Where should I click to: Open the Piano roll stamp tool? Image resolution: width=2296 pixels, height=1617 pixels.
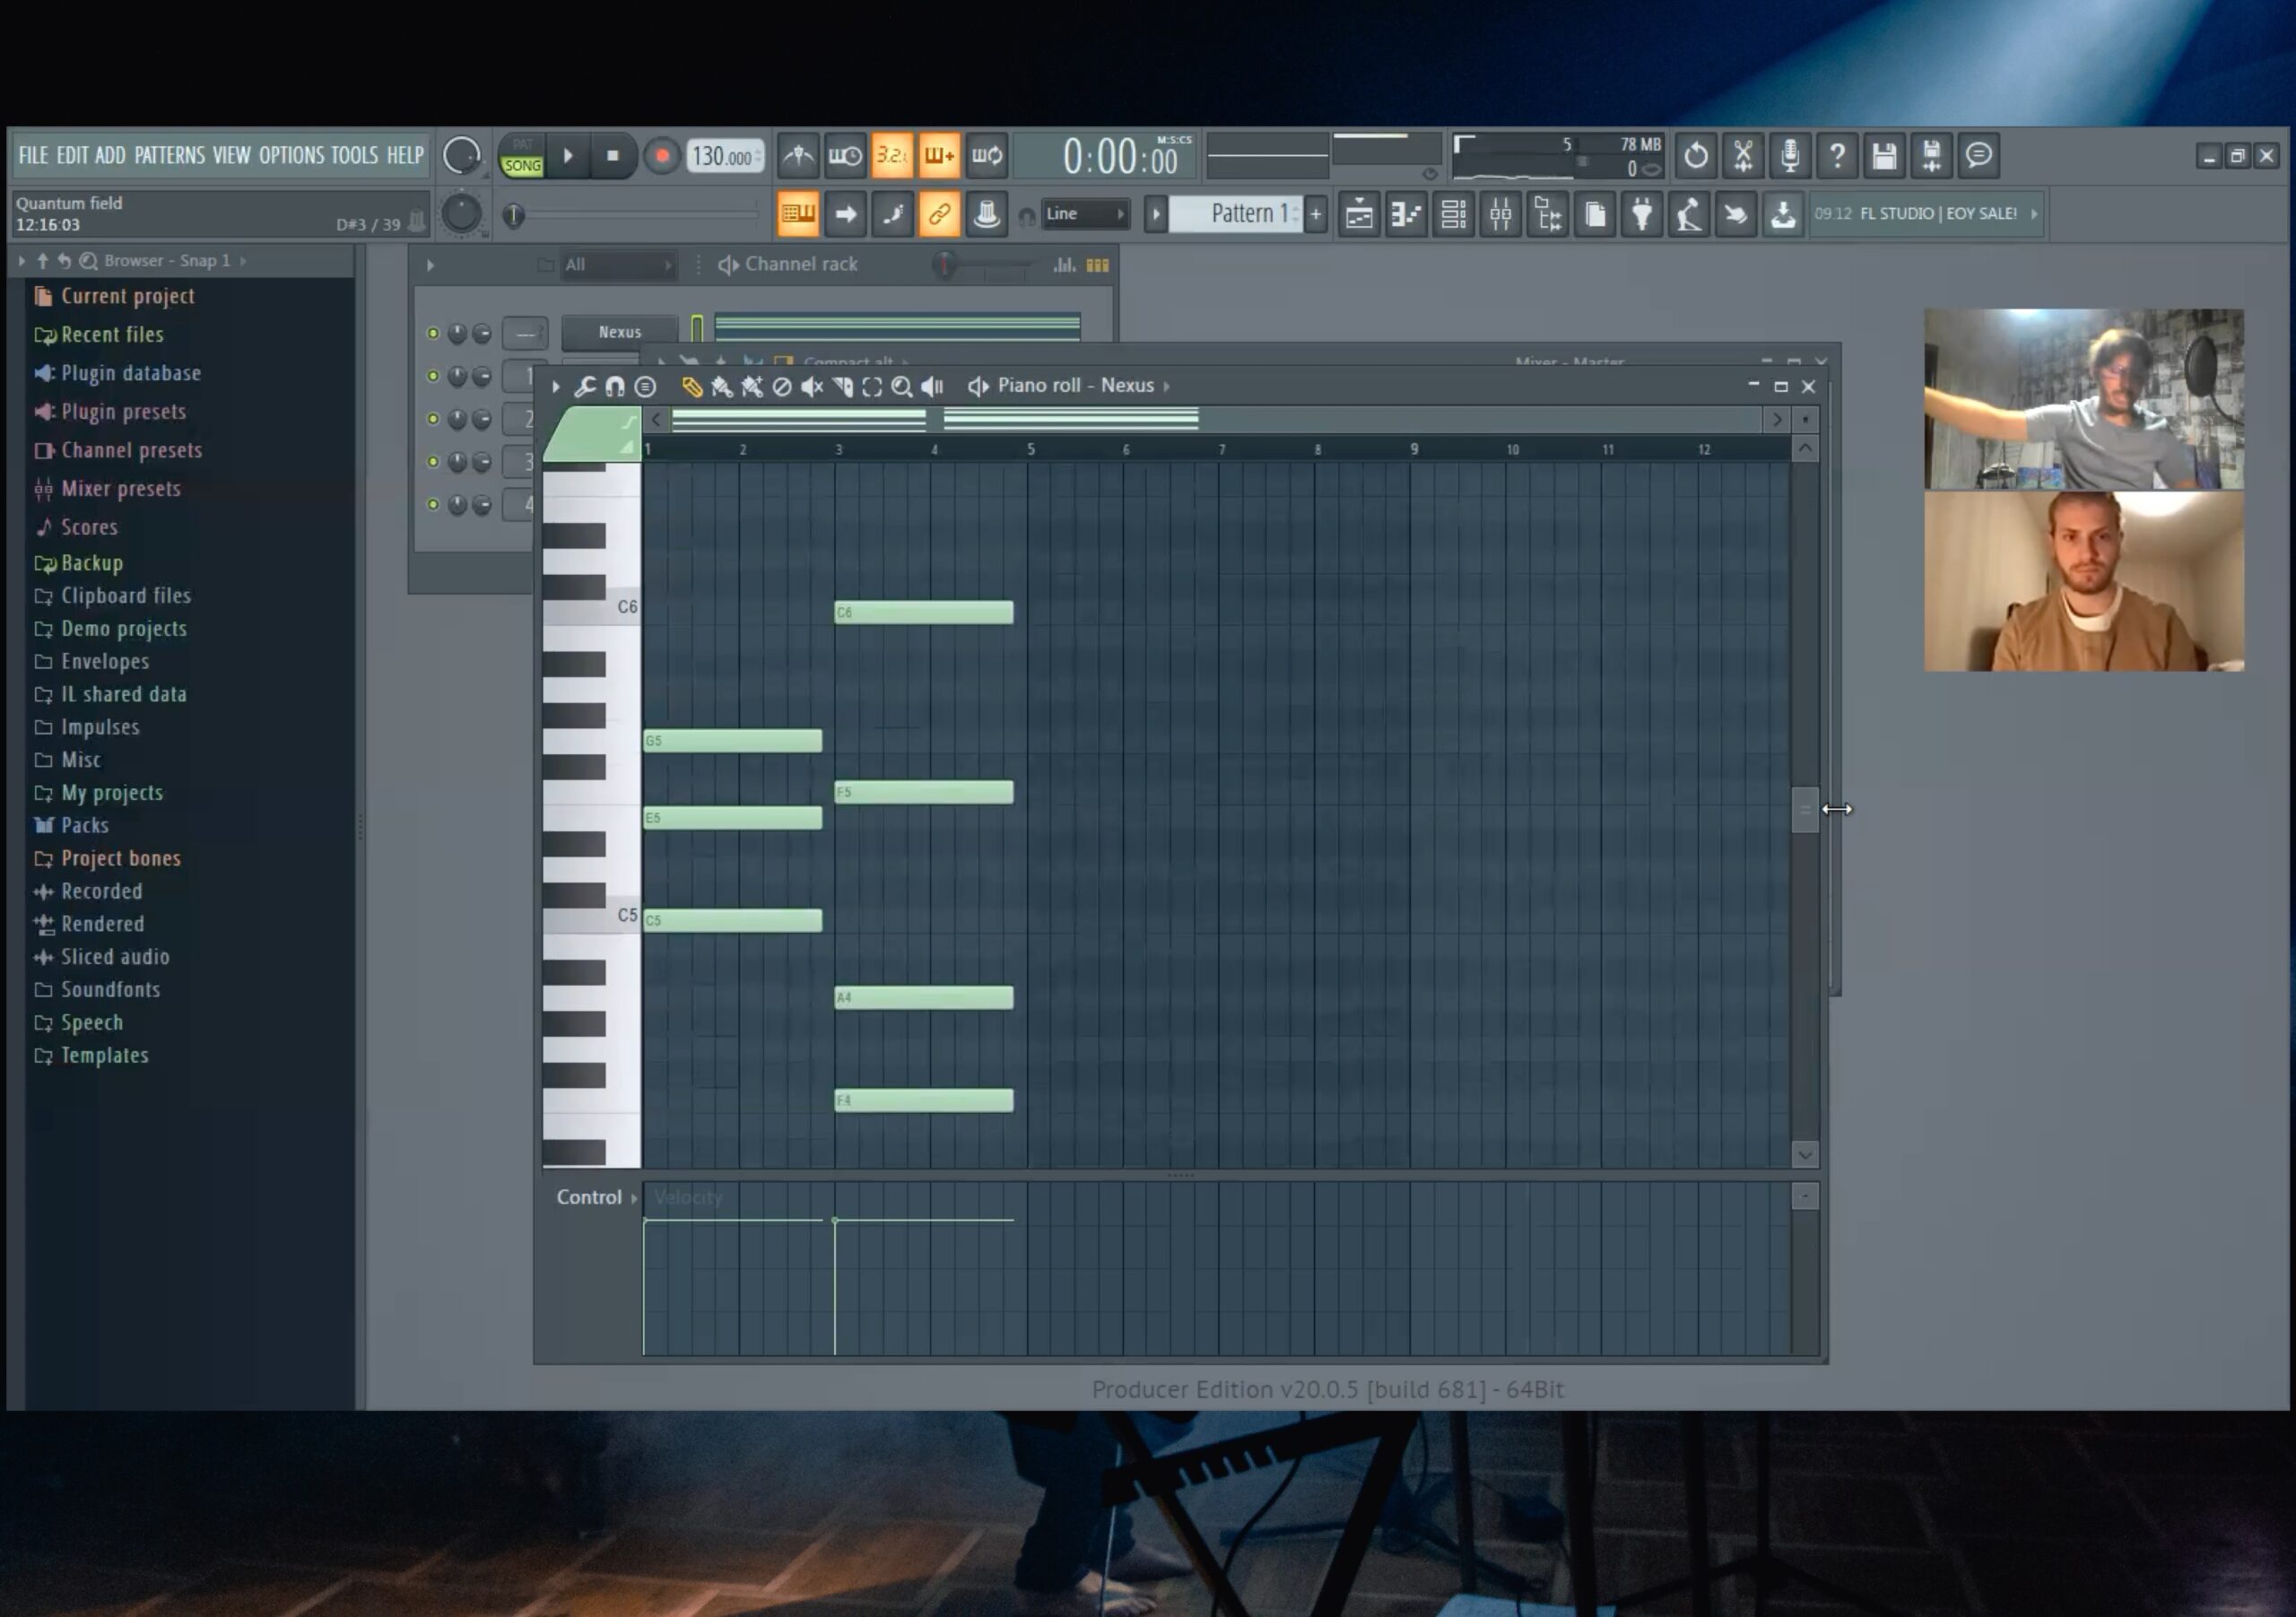pyautogui.click(x=646, y=387)
